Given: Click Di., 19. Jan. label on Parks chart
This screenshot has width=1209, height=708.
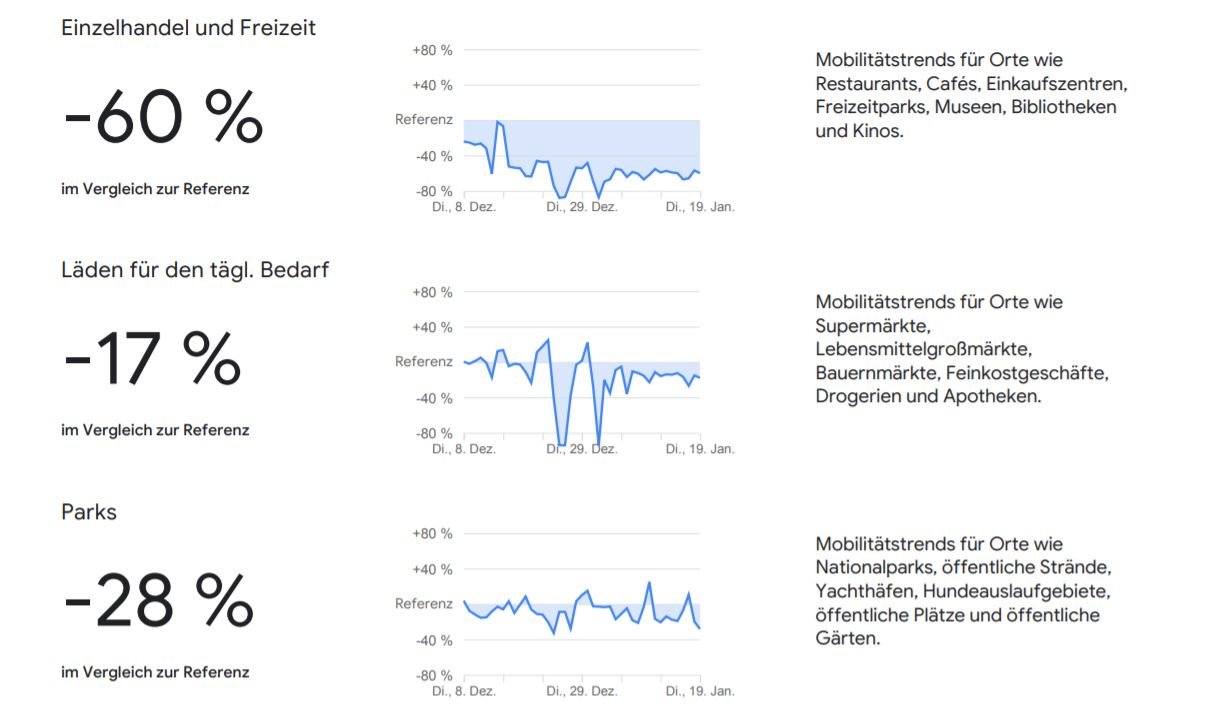Looking at the screenshot, I should 700,691.
